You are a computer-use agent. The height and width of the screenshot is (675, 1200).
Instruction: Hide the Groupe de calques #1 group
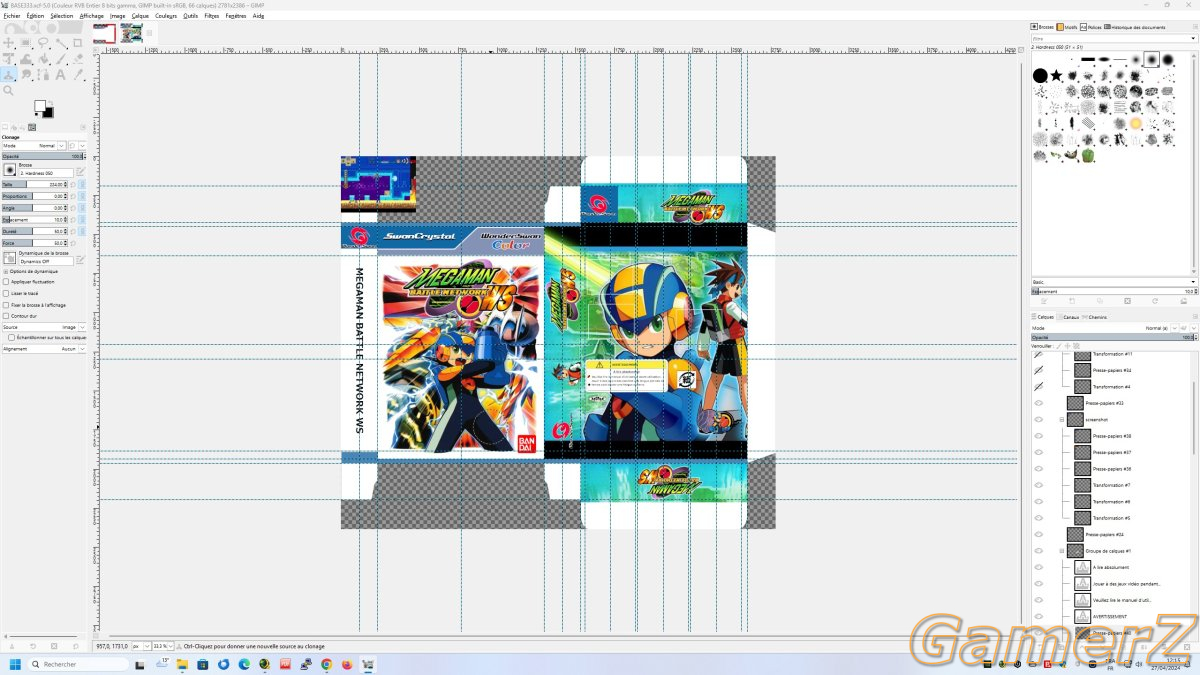coord(1038,551)
